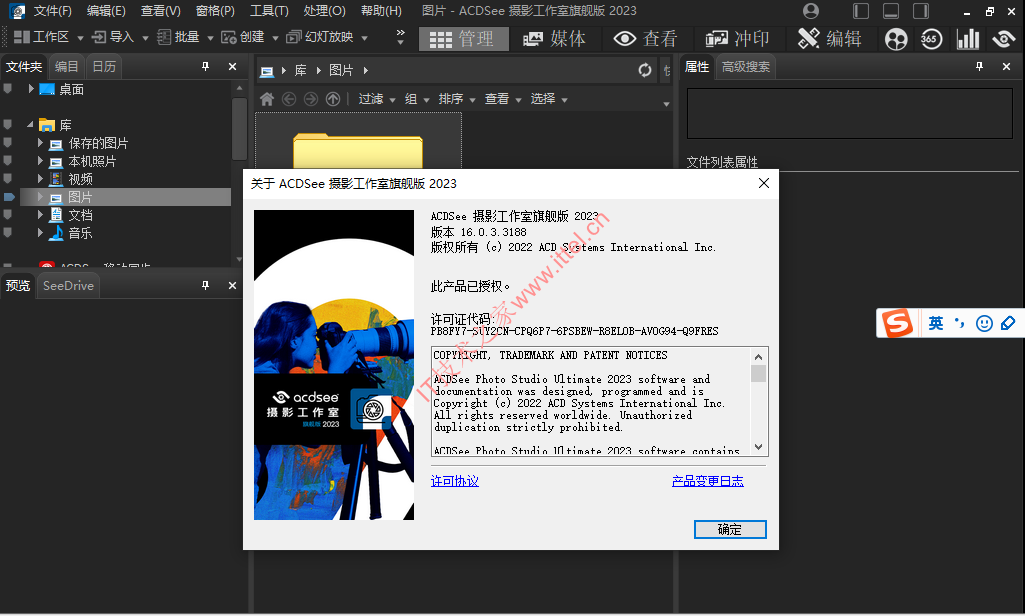Click the ACDSee app icon in title bar
The image size is (1025, 616).
17,11
